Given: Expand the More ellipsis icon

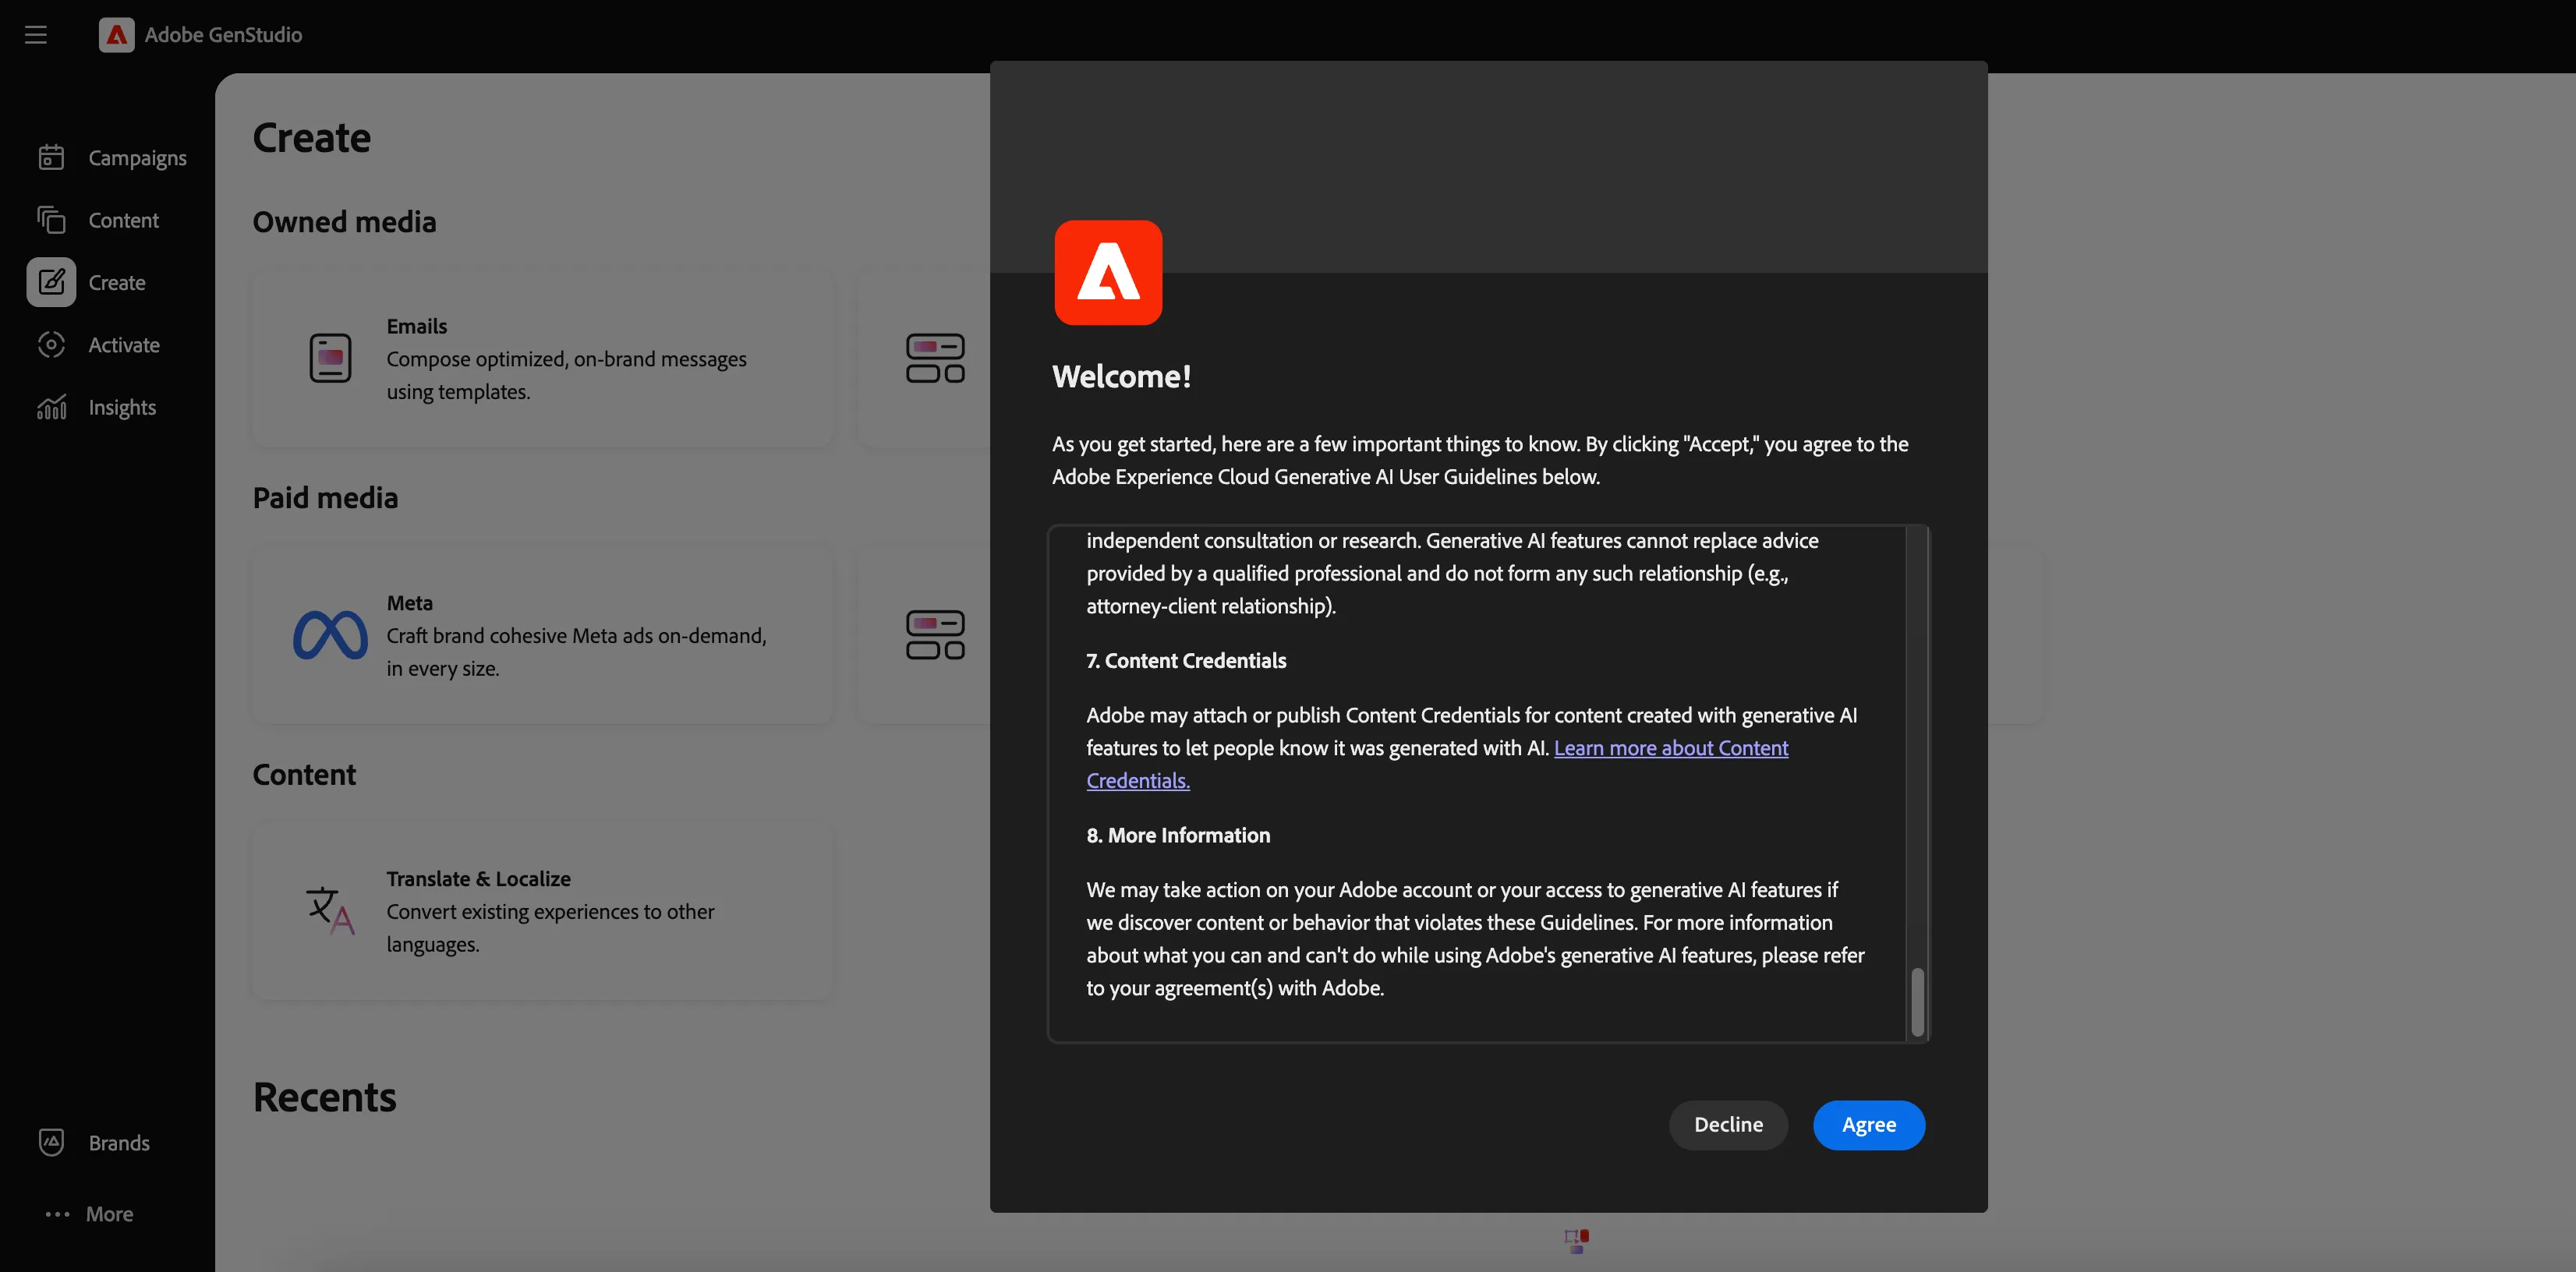Looking at the screenshot, I should [57, 1214].
